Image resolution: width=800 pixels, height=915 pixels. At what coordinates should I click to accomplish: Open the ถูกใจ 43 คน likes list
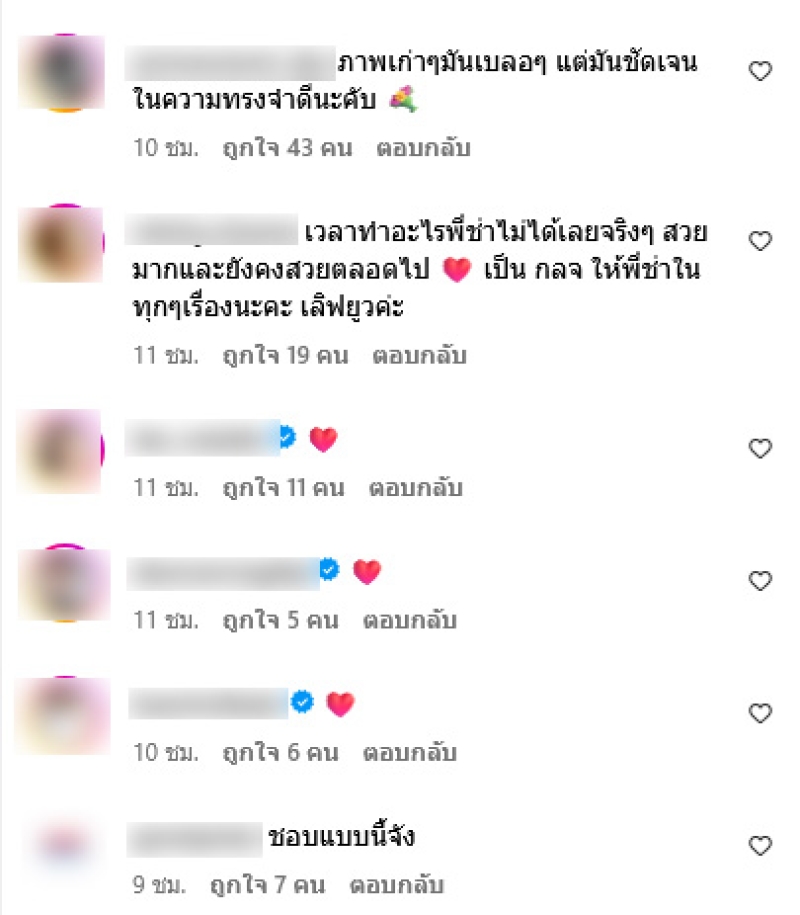[x=288, y=148]
